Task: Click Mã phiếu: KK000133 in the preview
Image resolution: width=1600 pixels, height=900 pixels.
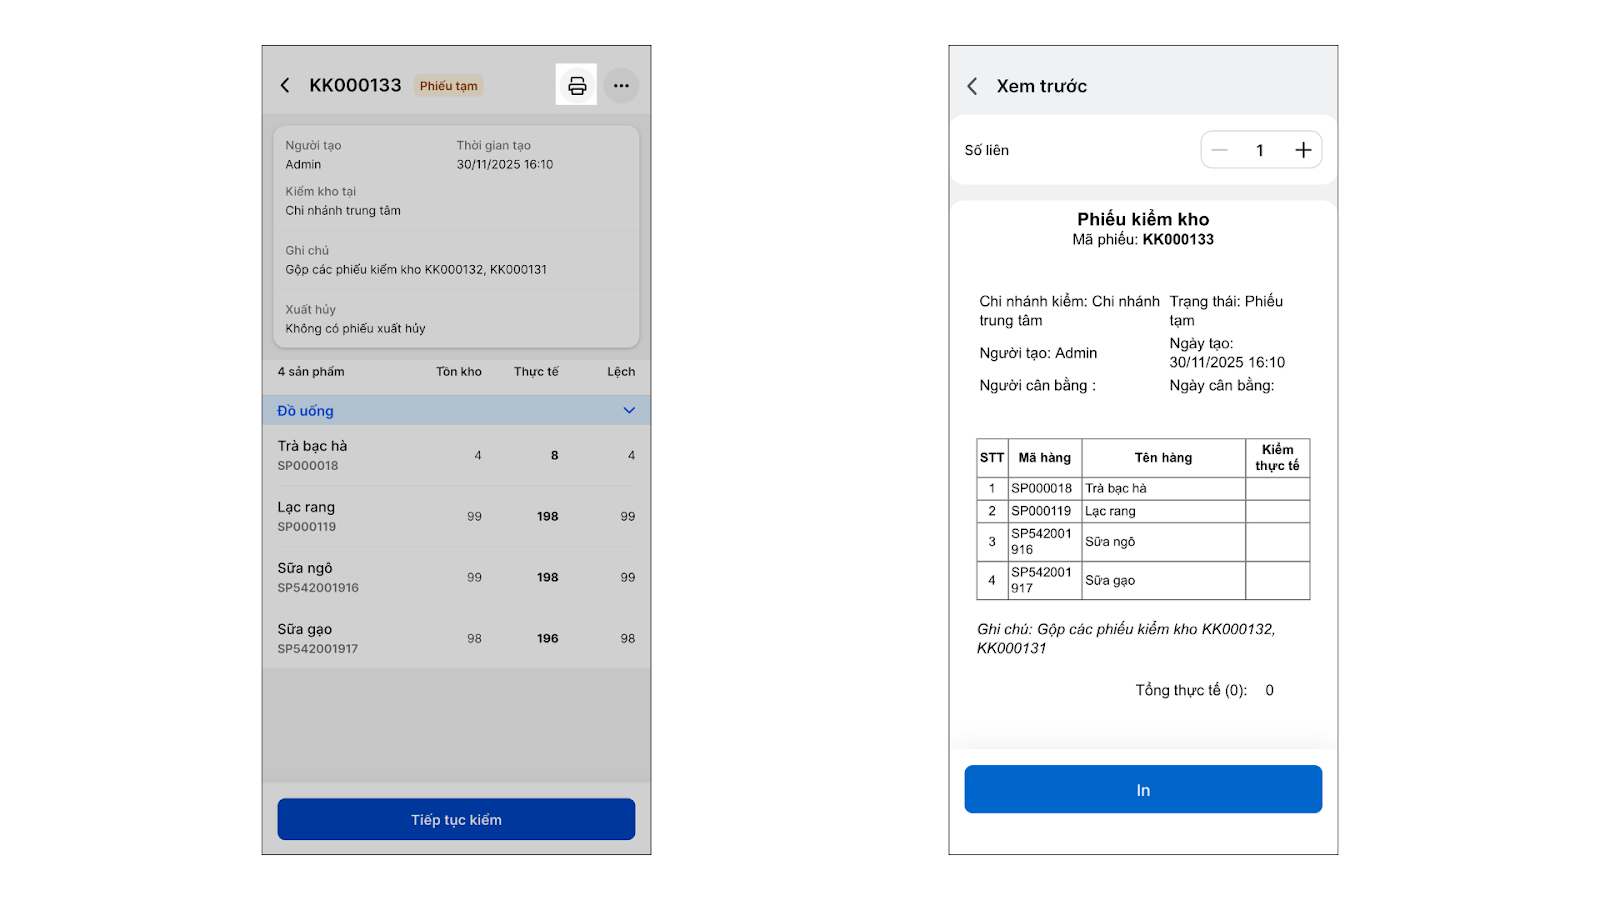Action: (1143, 239)
